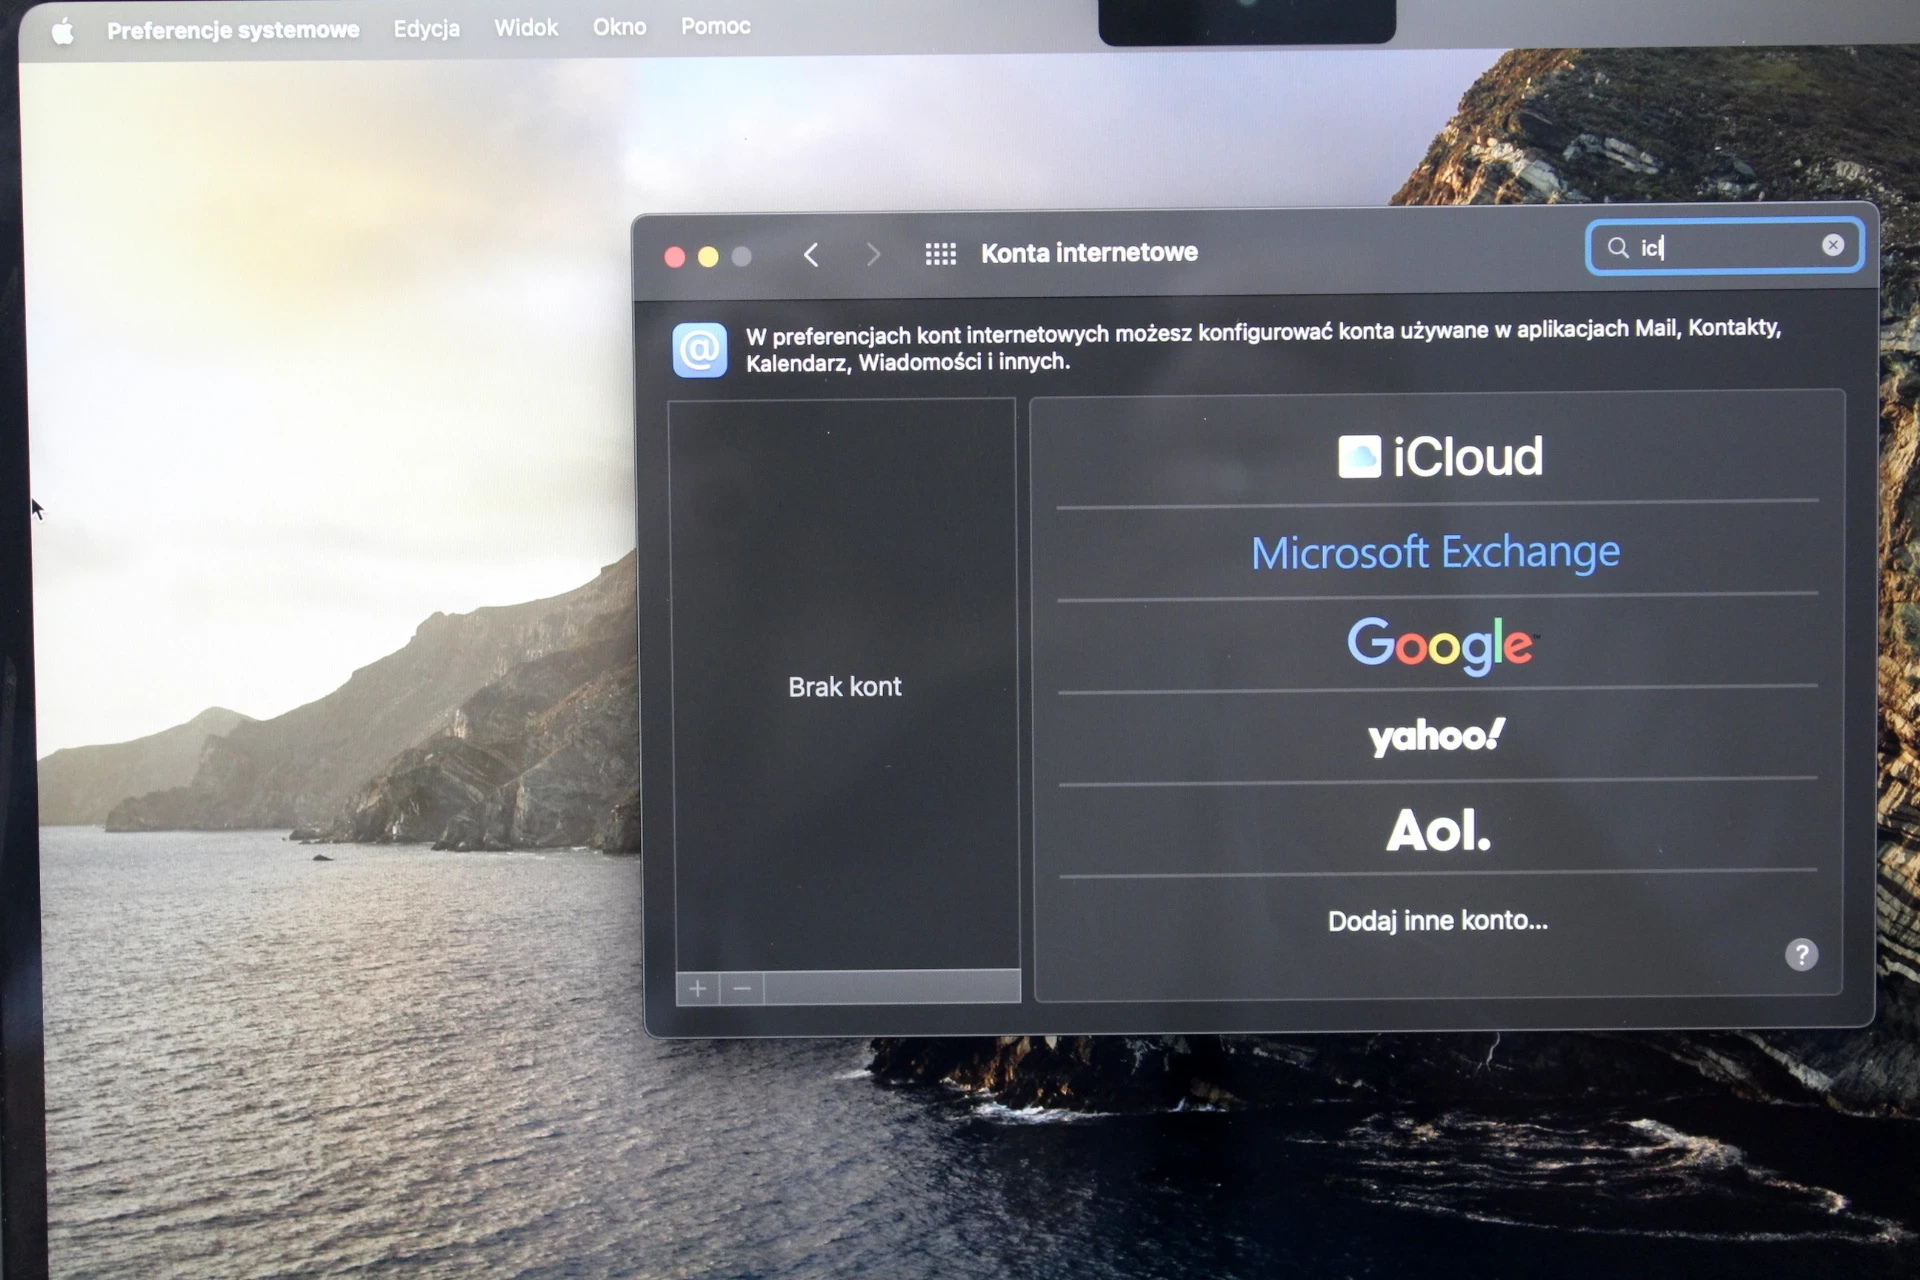
Task: Go forward with the right chevron
Action: [873, 254]
